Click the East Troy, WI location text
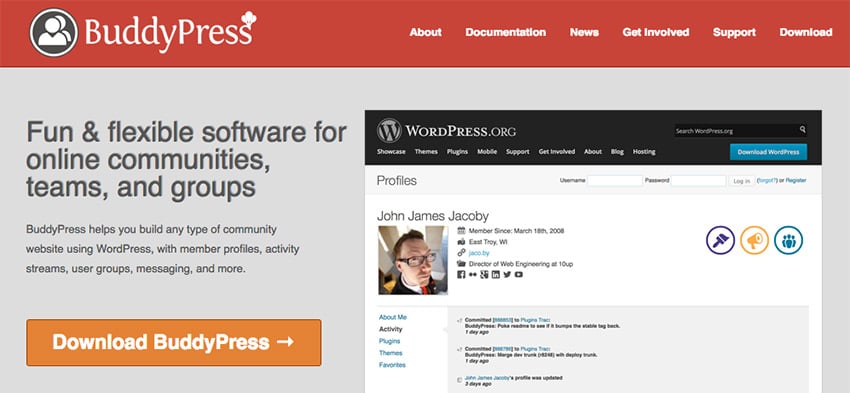850x393 pixels. pyautogui.click(x=488, y=242)
